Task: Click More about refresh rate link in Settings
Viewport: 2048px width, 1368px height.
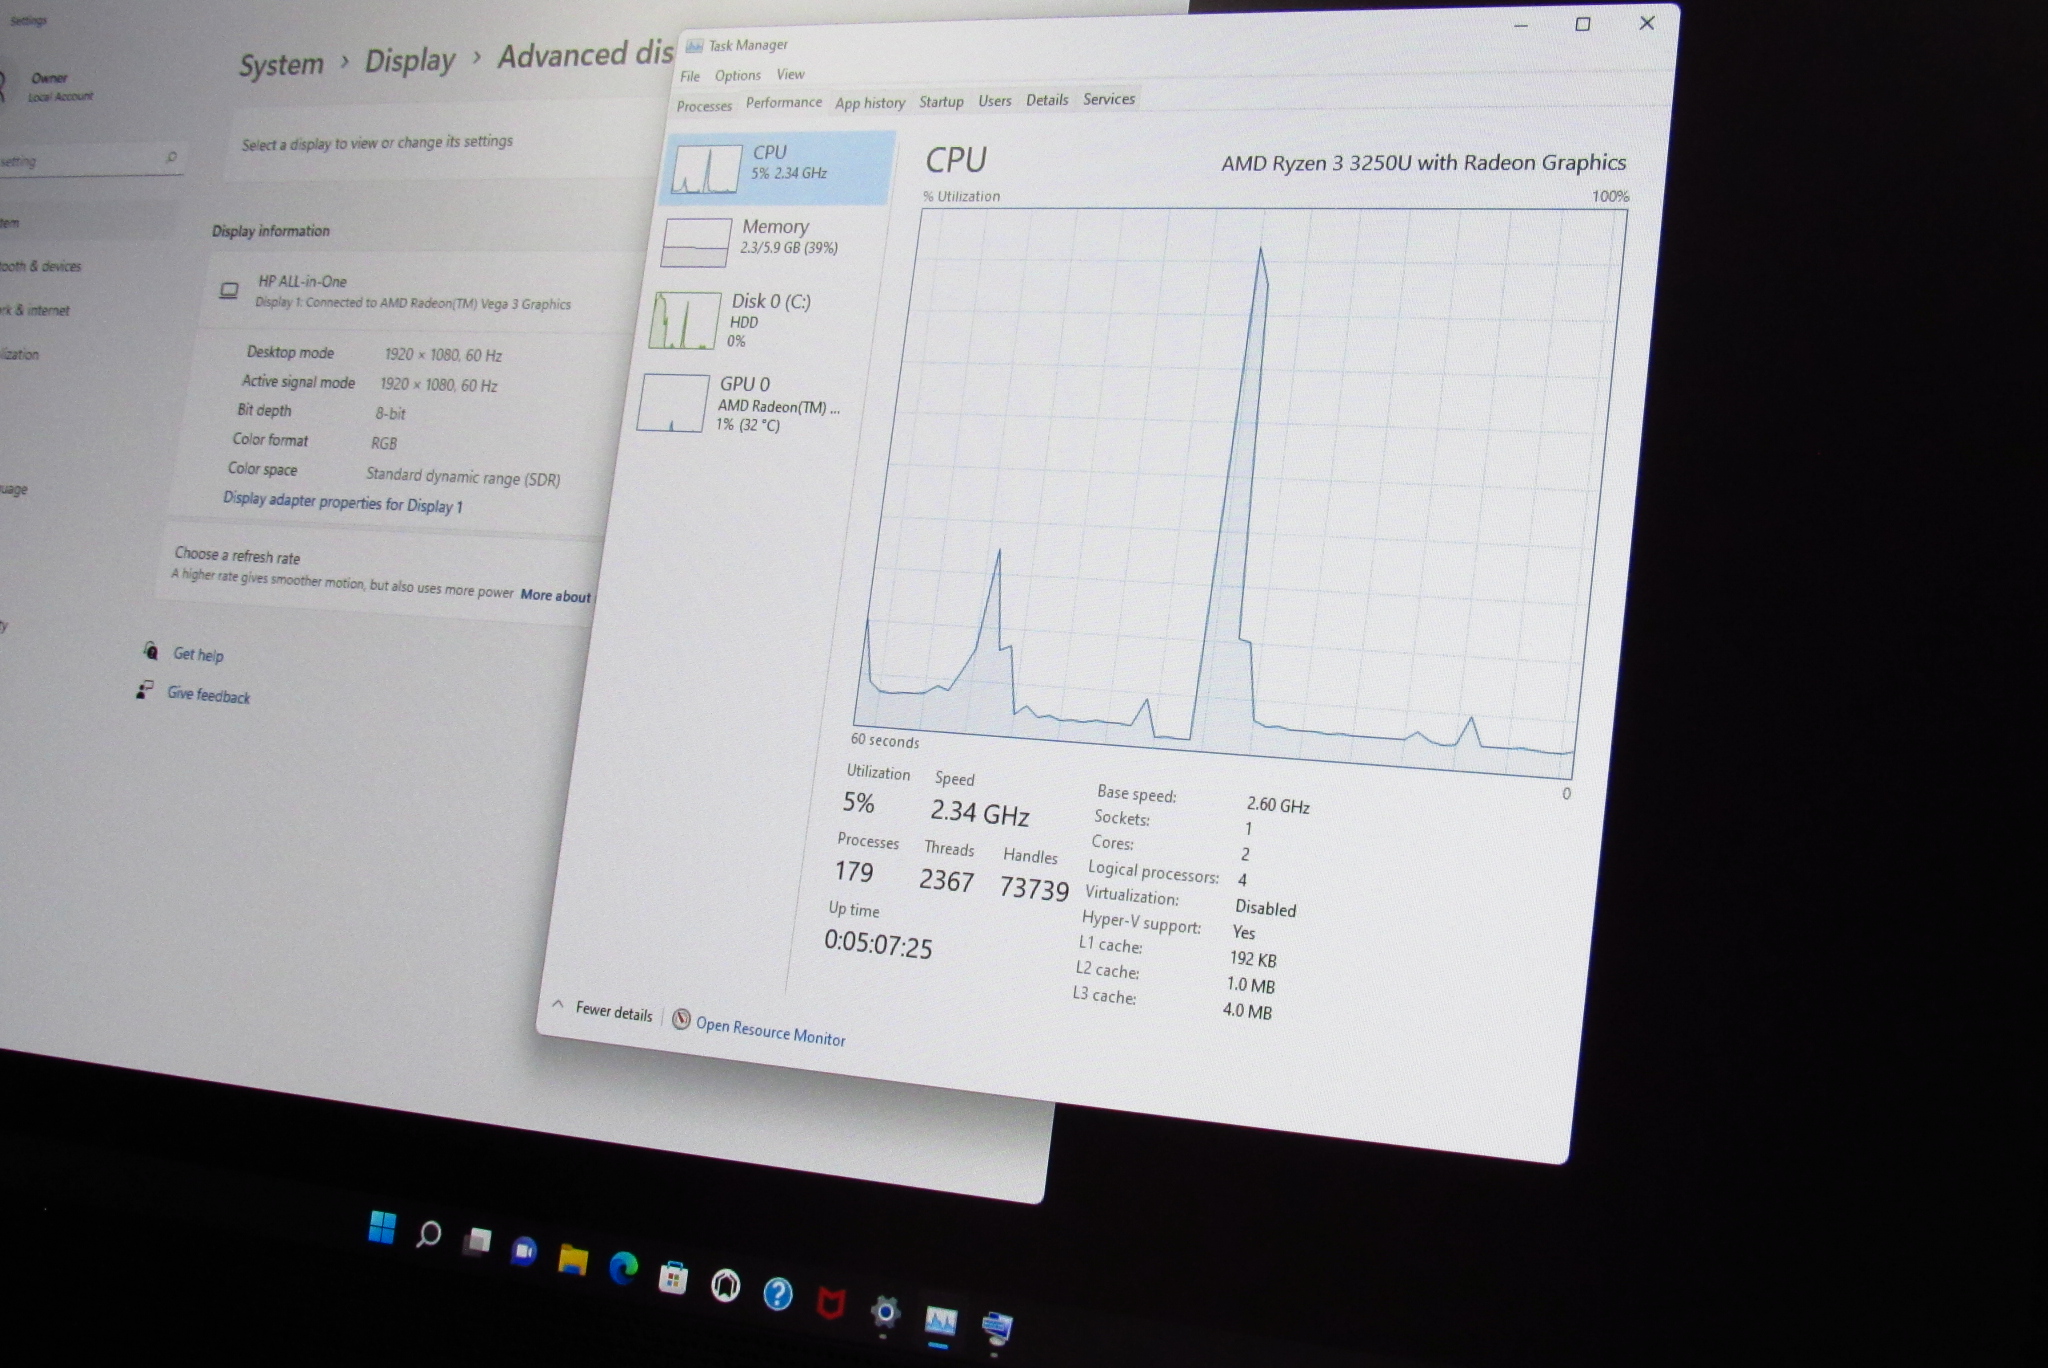Action: coord(556,595)
